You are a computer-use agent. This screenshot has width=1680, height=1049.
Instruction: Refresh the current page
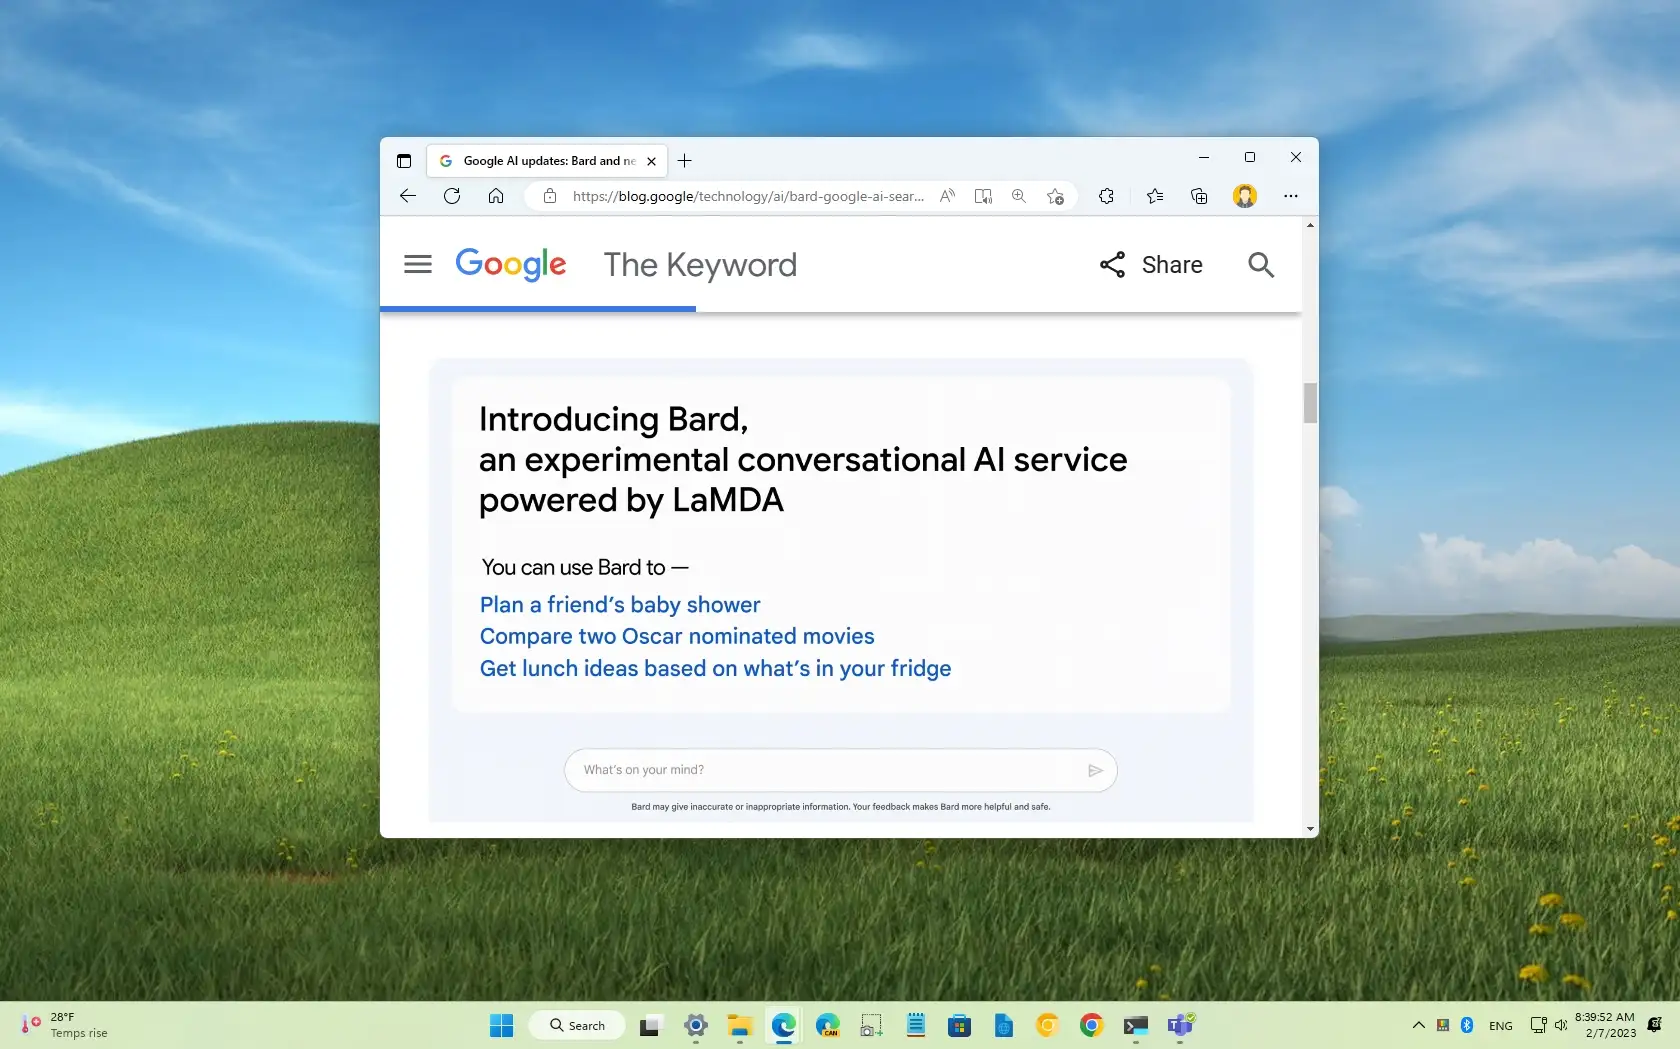(x=452, y=196)
